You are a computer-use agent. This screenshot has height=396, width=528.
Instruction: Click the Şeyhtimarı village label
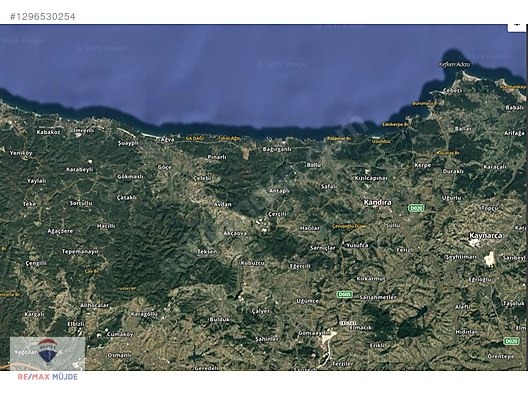pyautogui.click(x=461, y=257)
